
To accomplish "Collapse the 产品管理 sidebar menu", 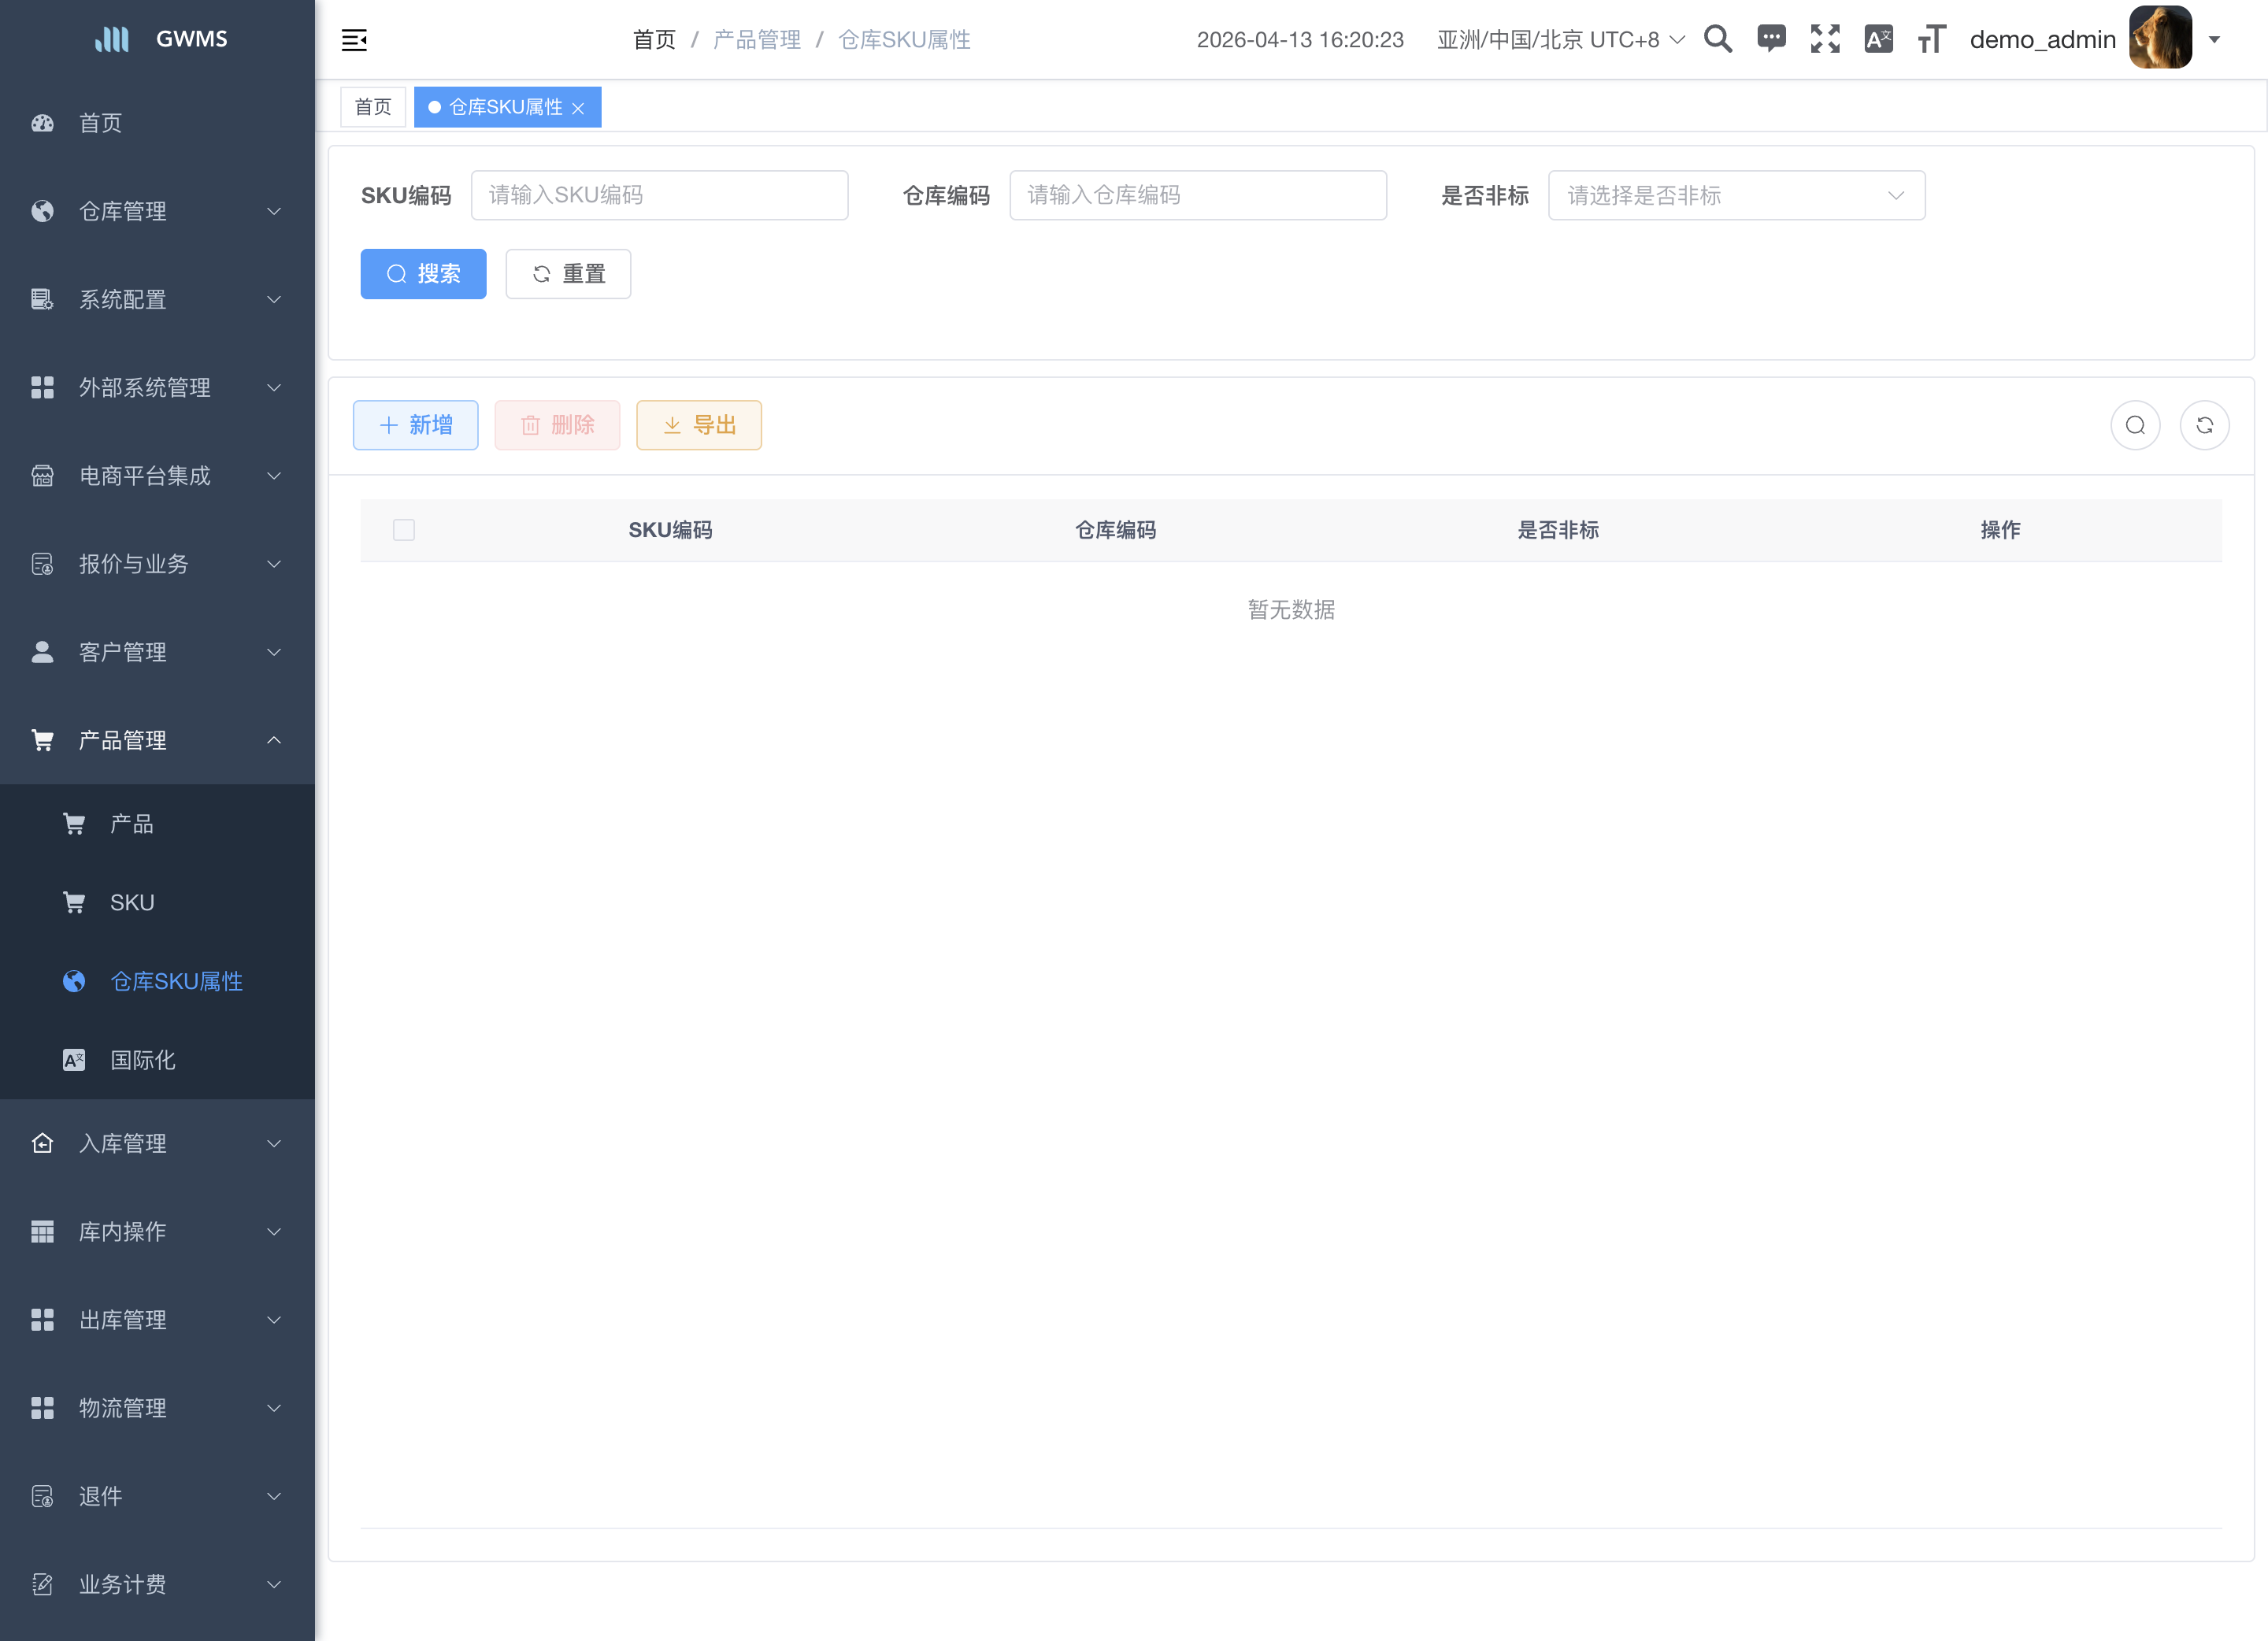I will coord(157,740).
